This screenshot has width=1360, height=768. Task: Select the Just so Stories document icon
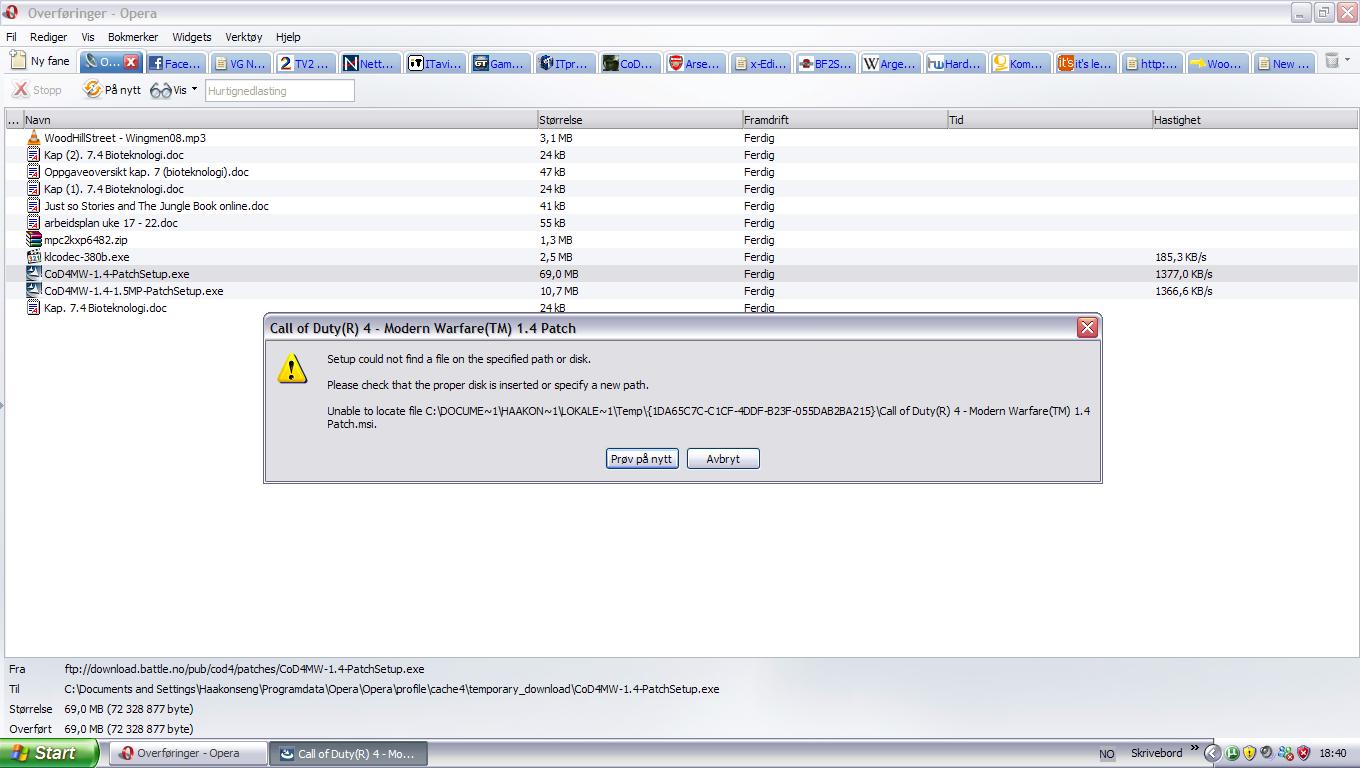click(x=34, y=206)
